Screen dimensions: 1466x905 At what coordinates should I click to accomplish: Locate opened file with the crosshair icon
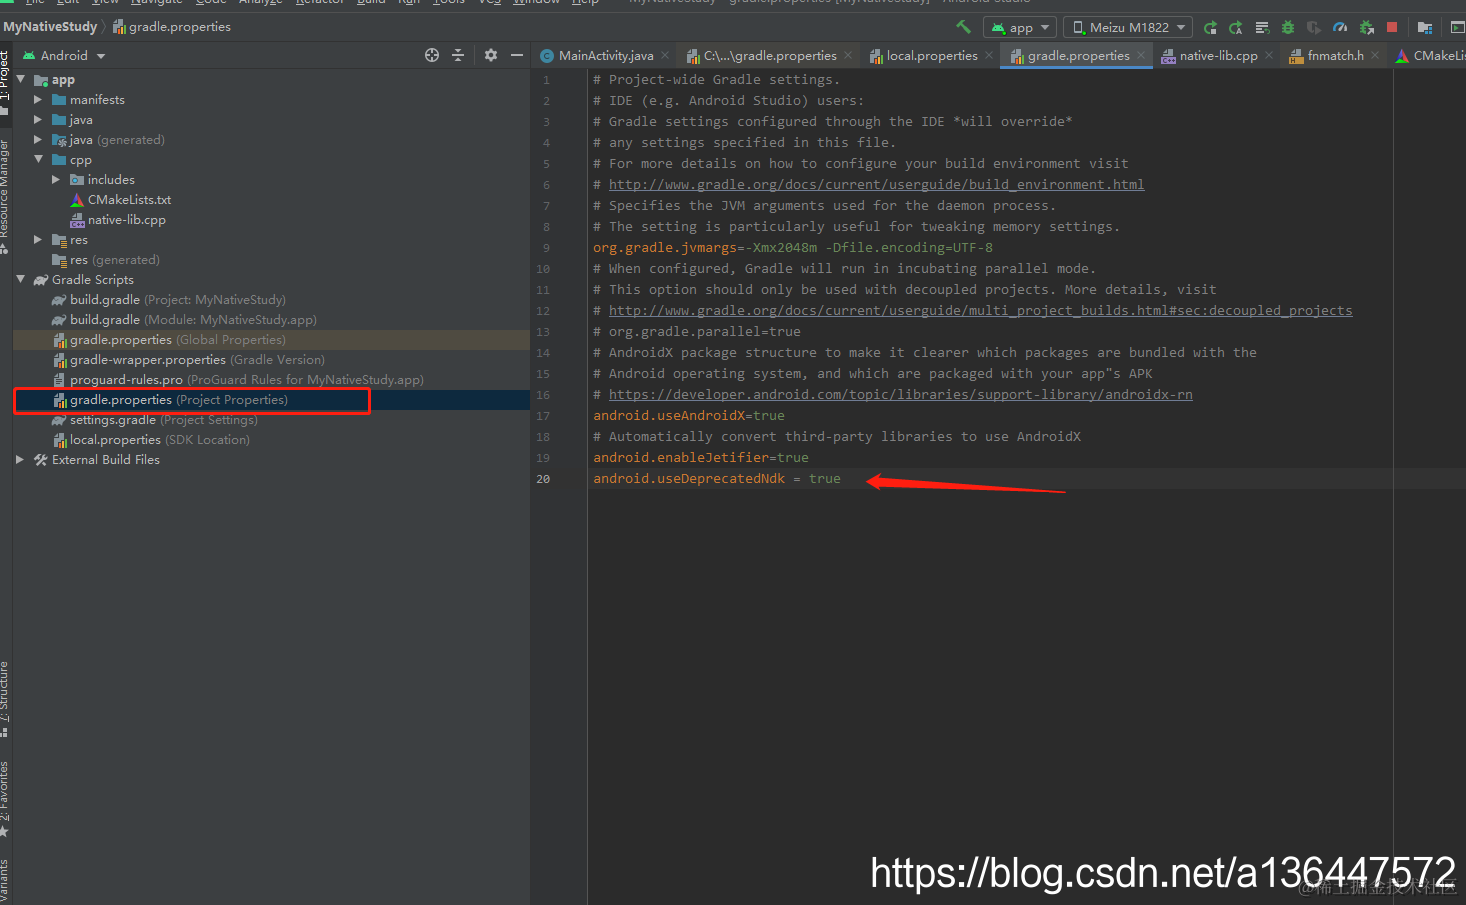(432, 55)
